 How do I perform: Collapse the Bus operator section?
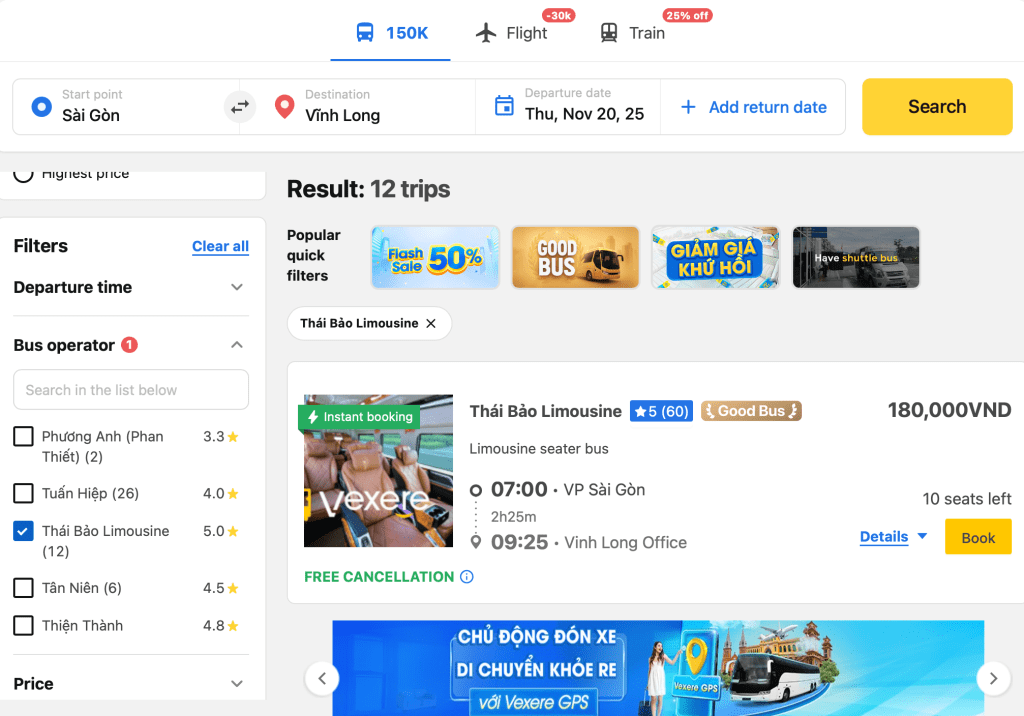[x=237, y=345]
